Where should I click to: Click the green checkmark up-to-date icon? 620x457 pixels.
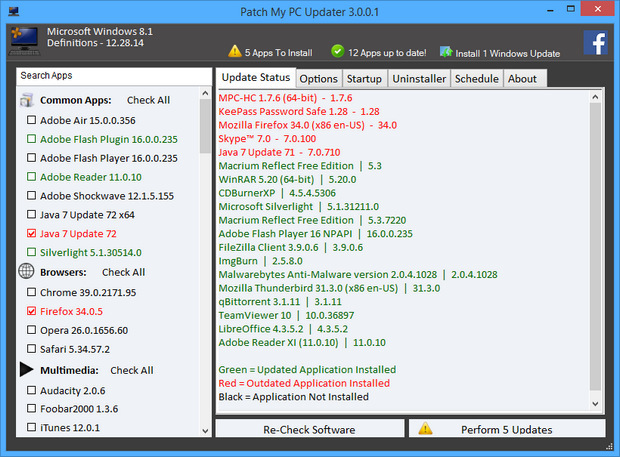click(x=338, y=51)
